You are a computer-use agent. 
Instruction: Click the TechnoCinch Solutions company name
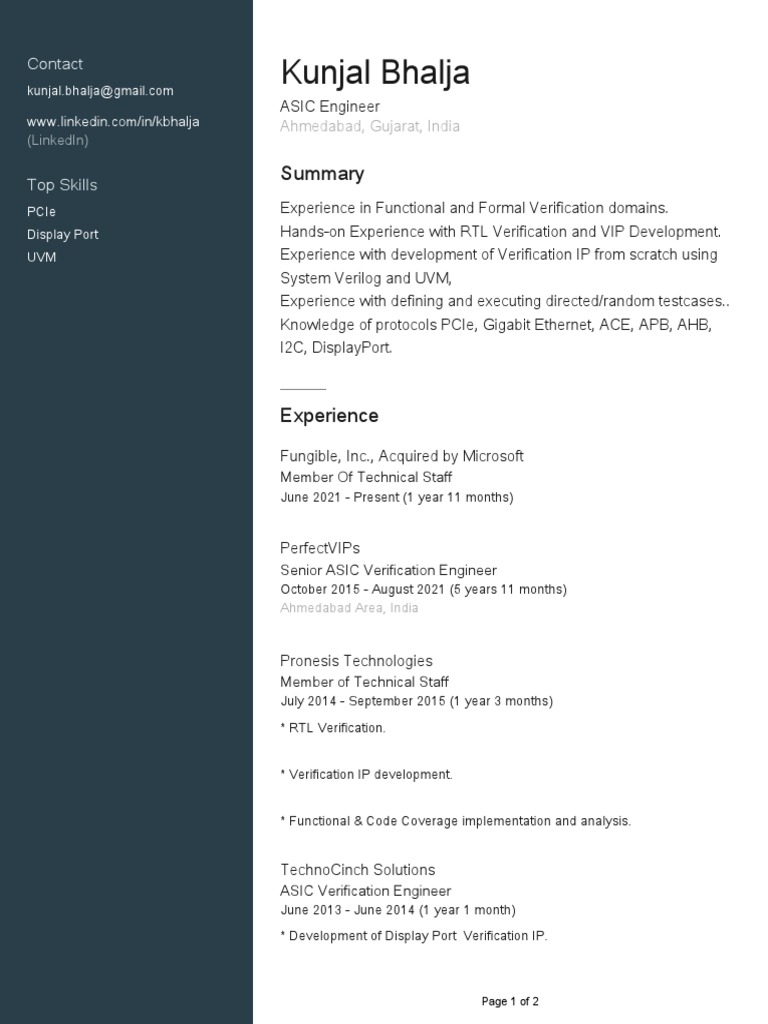pyautogui.click(x=358, y=870)
